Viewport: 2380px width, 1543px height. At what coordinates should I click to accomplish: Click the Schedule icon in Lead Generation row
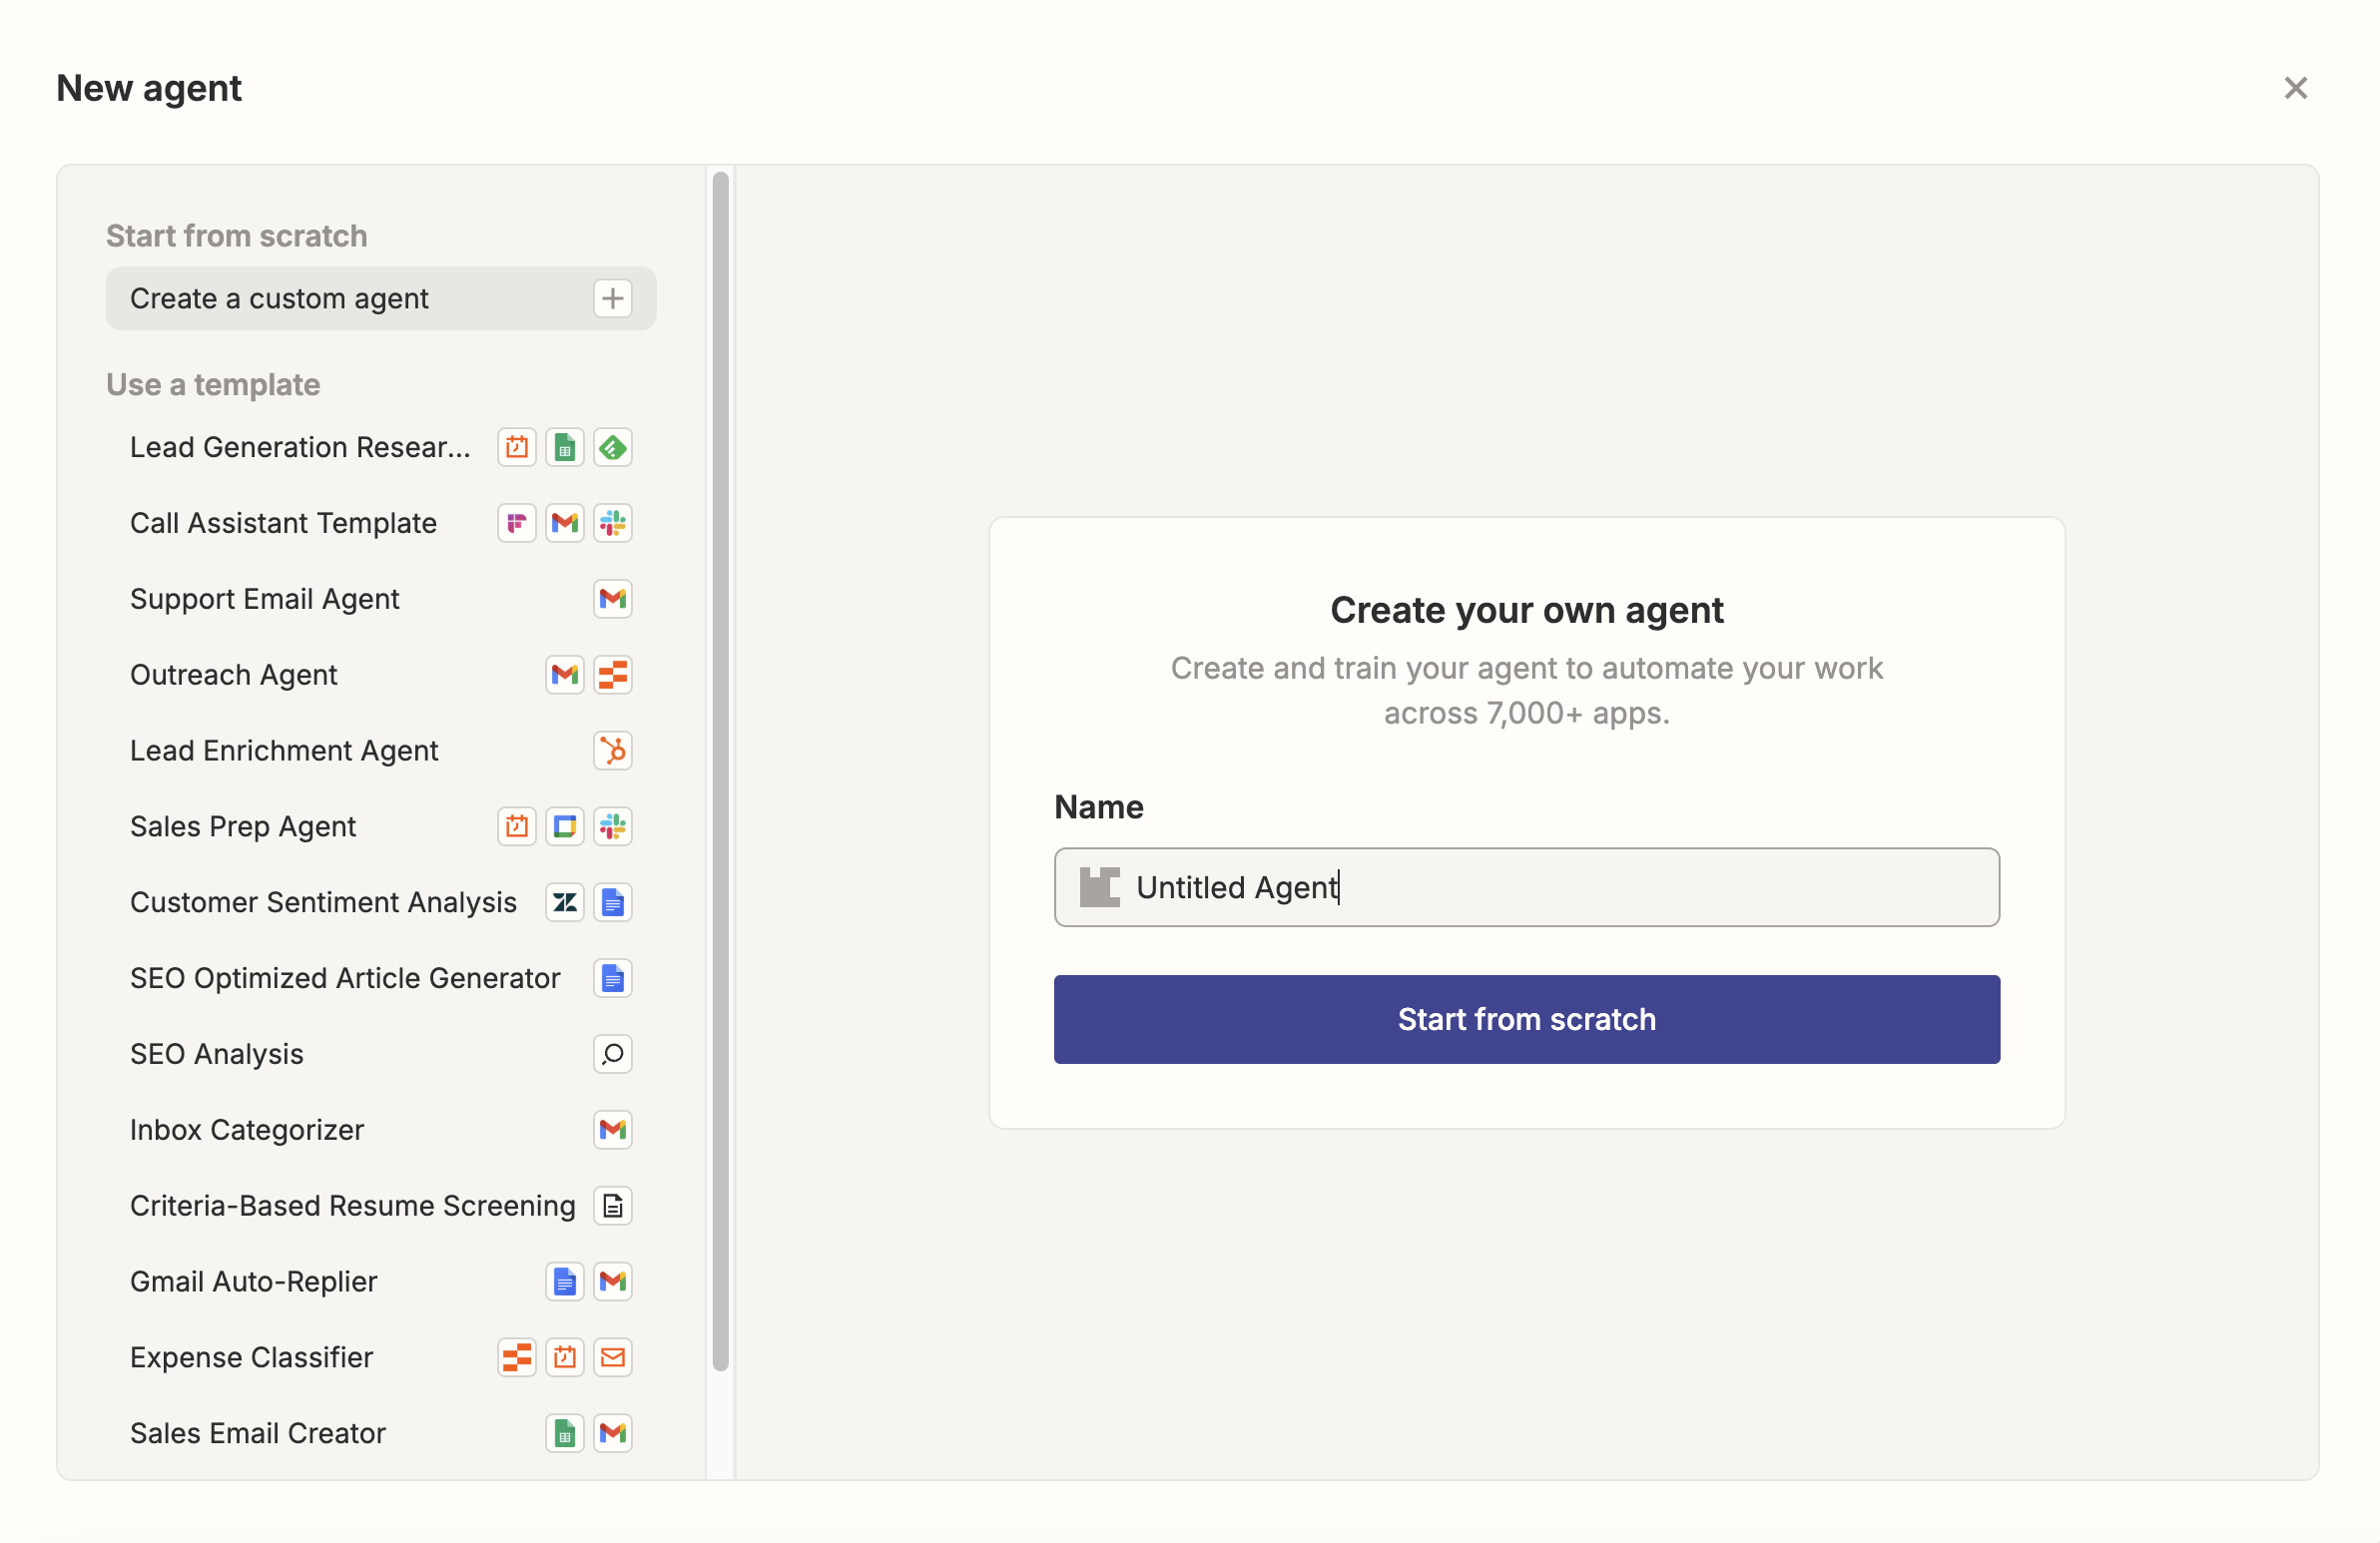point(516,447)
